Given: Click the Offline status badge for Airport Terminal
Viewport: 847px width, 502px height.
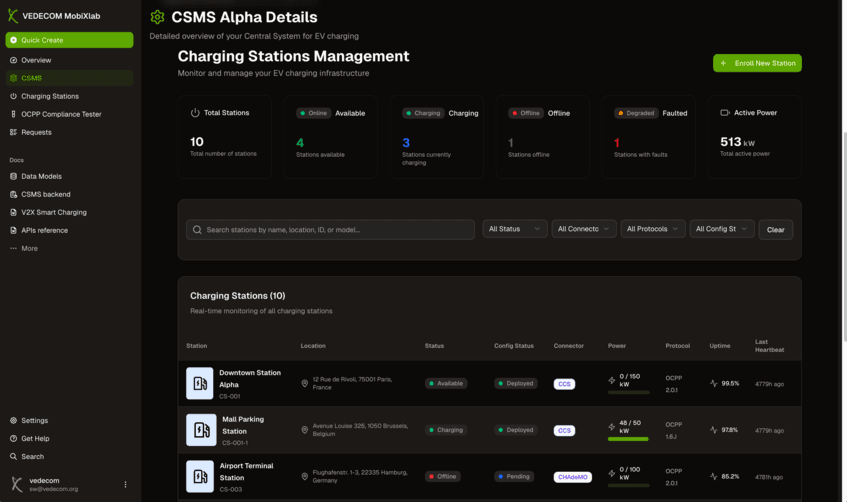Looking at the screenshot, I should coord(442,477).
